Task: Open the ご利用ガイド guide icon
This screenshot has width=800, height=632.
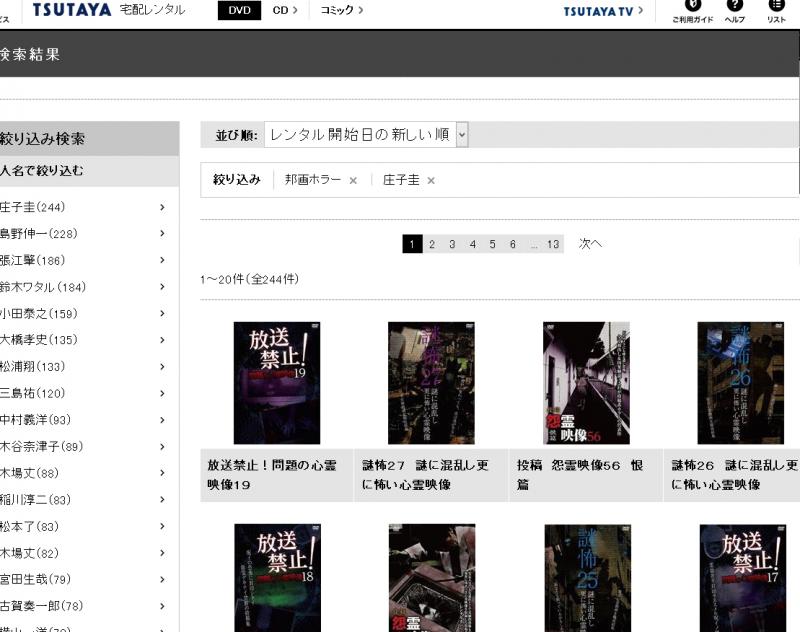Action: coord(692,11)
